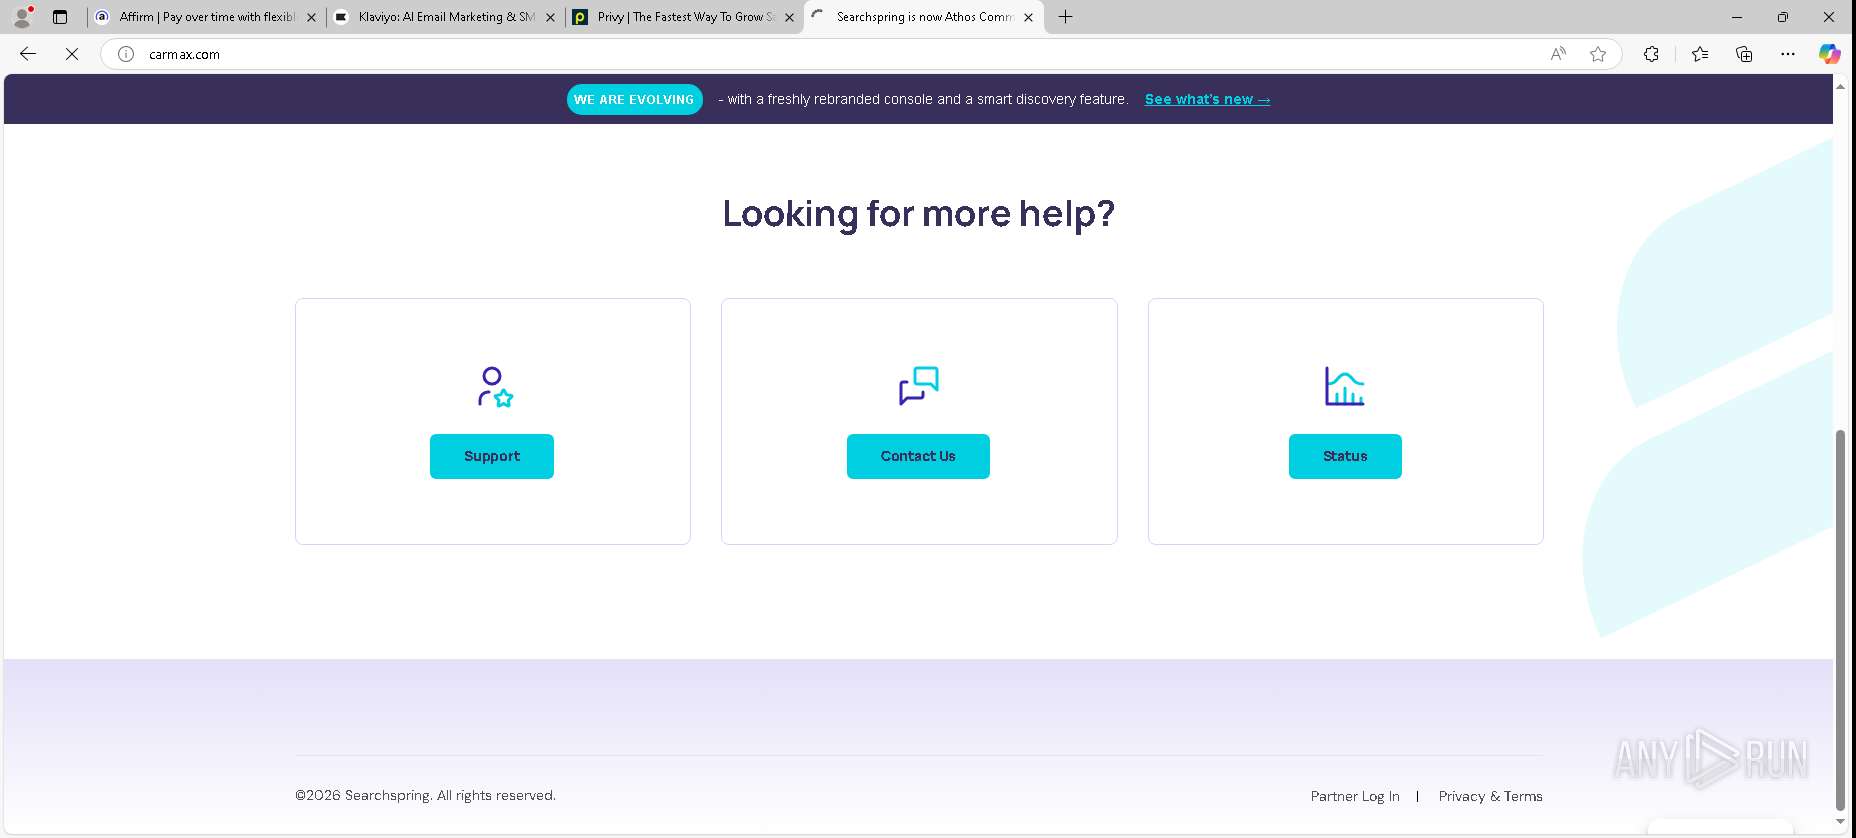
Task: Add this page to favorites
Action: [1598, 54]
